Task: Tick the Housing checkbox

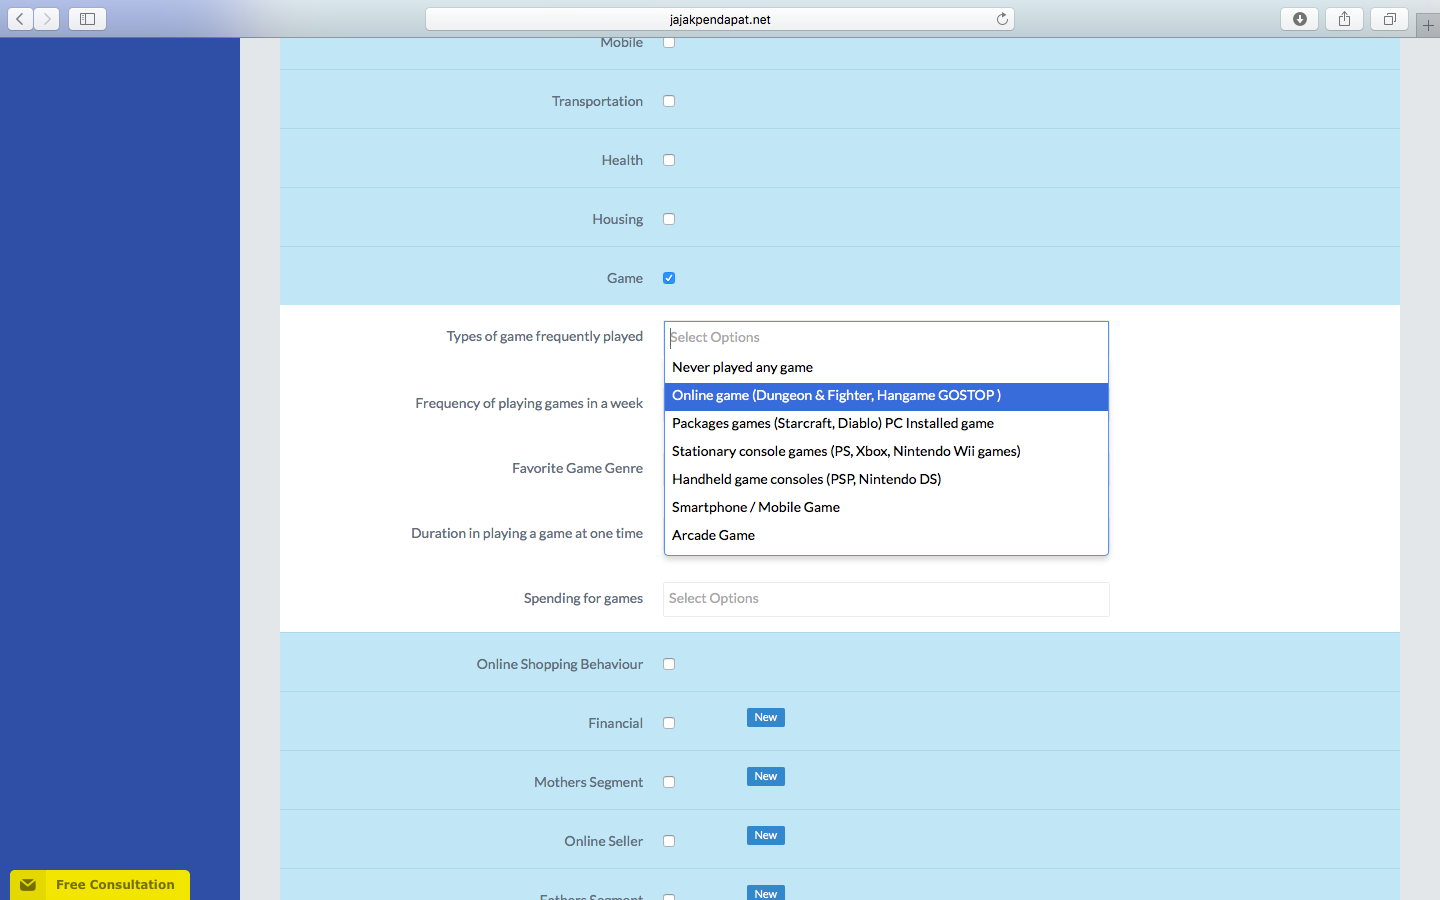Action: pos(669,219)
